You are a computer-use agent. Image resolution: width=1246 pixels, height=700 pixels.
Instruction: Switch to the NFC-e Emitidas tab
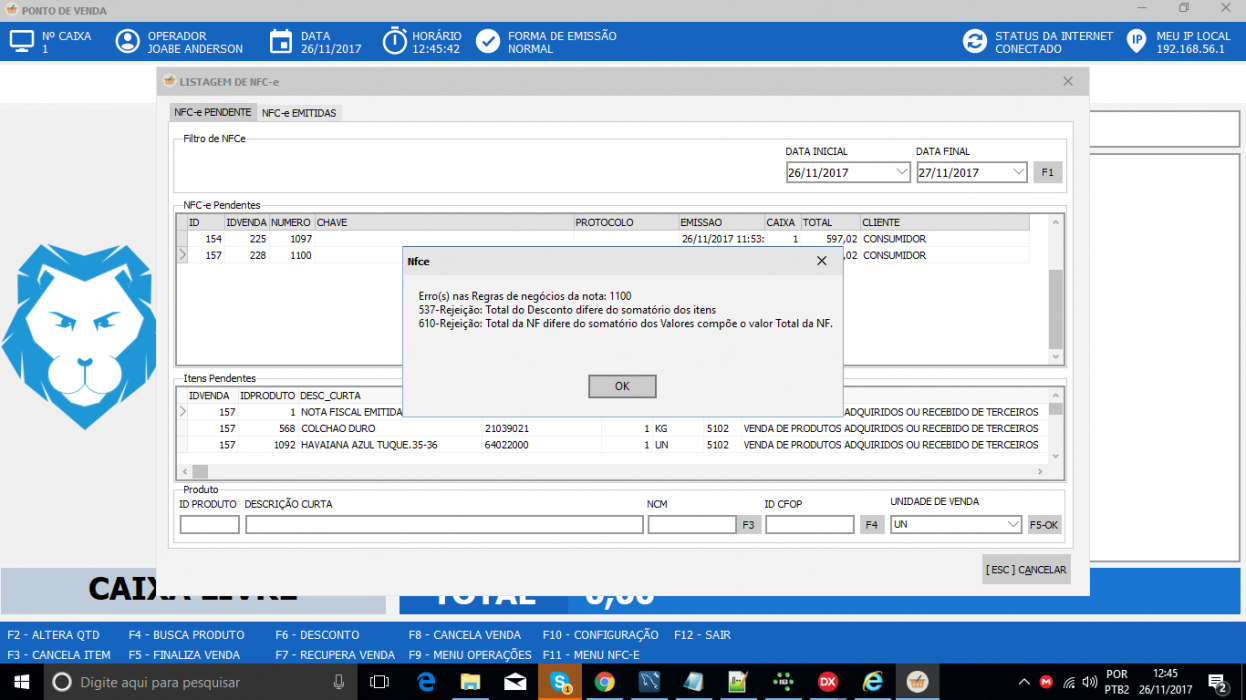pos(299,113)
